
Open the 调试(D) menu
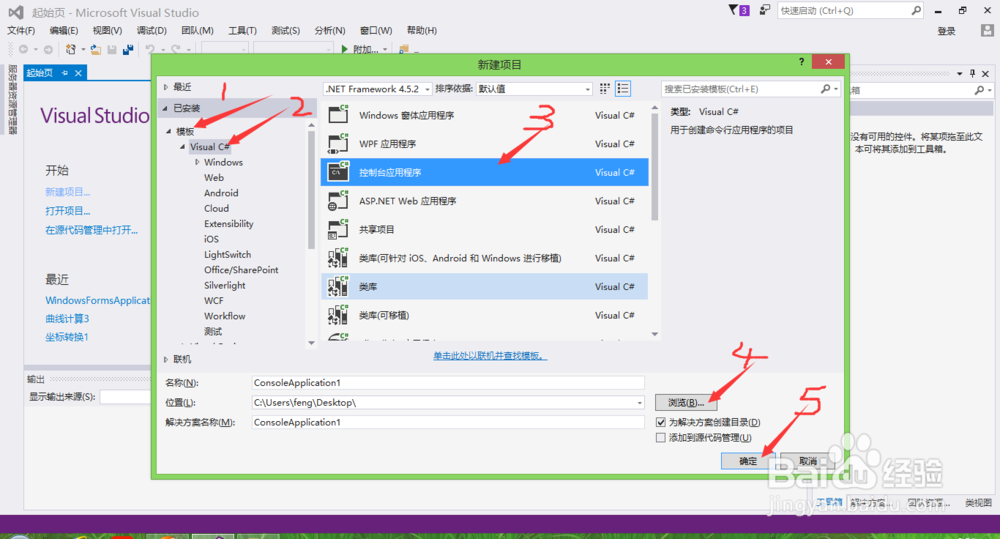[151, 30]
